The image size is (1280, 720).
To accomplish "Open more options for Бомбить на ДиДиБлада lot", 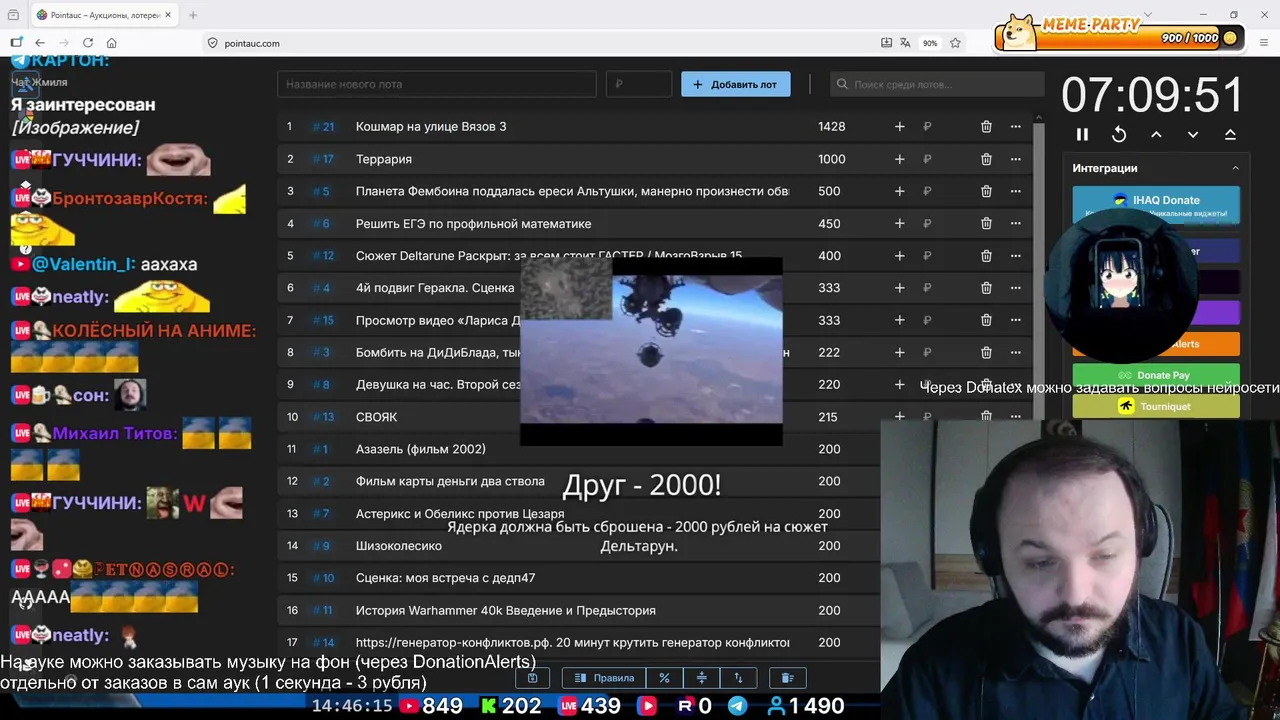I will tap(1016, 352).
